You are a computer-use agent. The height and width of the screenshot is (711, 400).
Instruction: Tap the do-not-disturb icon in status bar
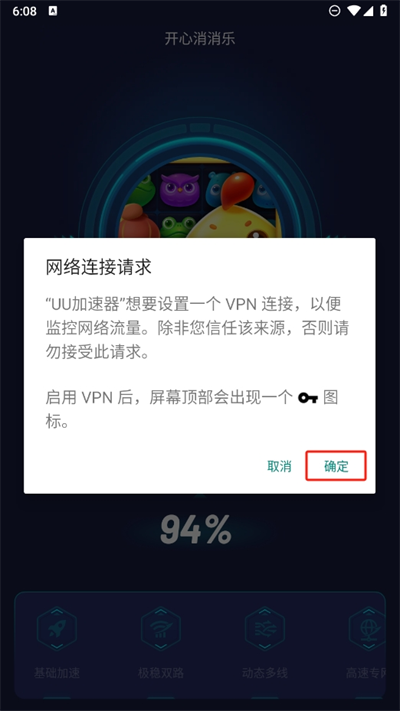tap(334, 11)
